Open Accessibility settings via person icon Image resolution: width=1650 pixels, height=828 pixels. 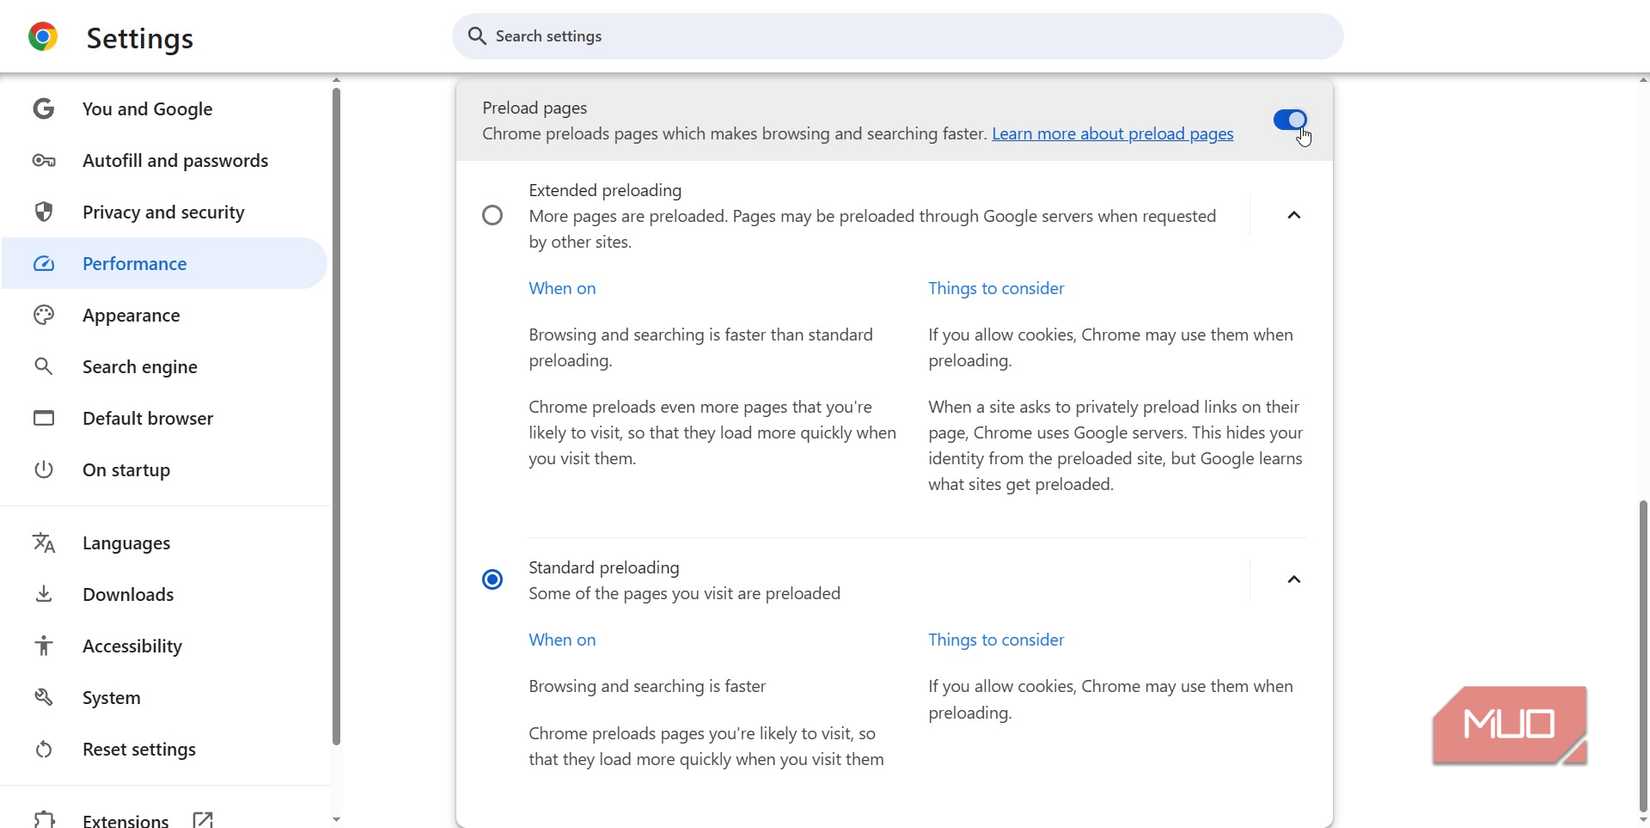(x=44, y=645)
